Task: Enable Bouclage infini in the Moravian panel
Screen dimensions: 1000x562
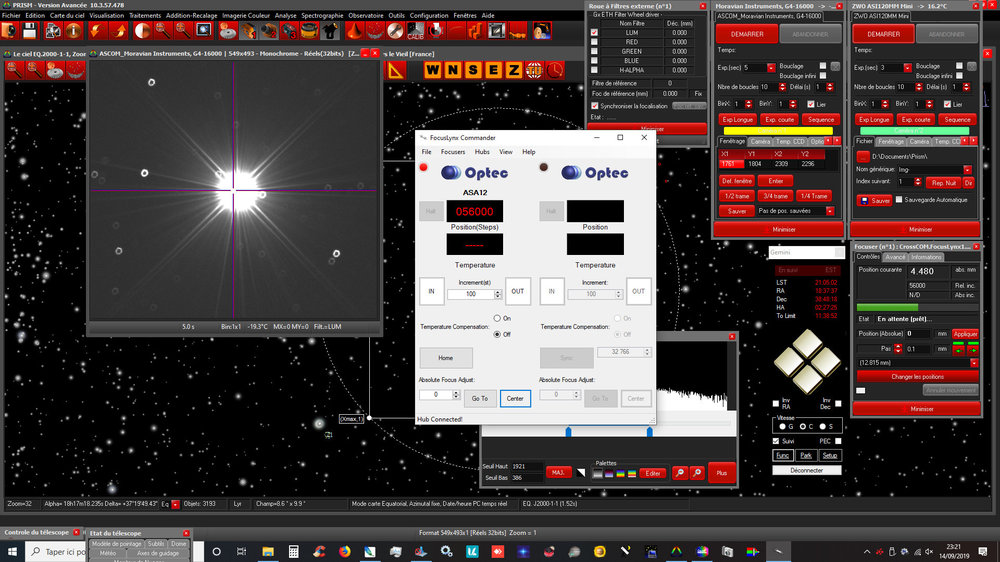Action: tap(823, 76)
